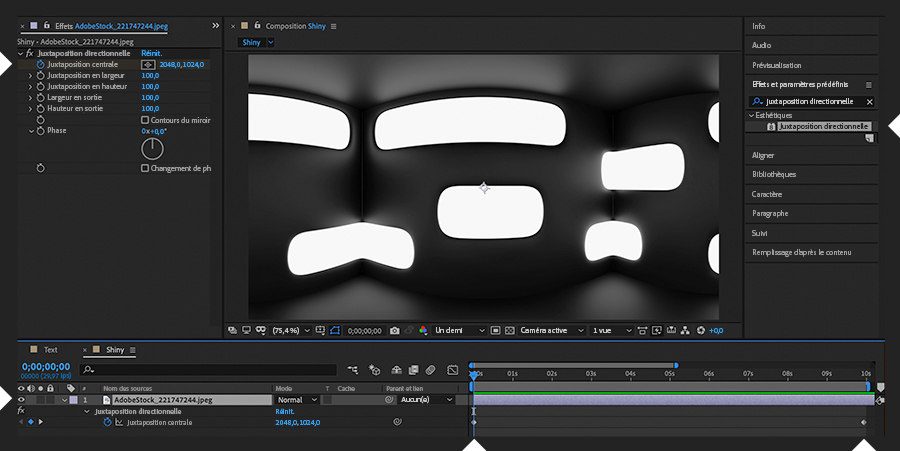This screenshot has width=900, height=451.
Task: Enable the Changement de phase checkbox
Action: click(145, 168)
